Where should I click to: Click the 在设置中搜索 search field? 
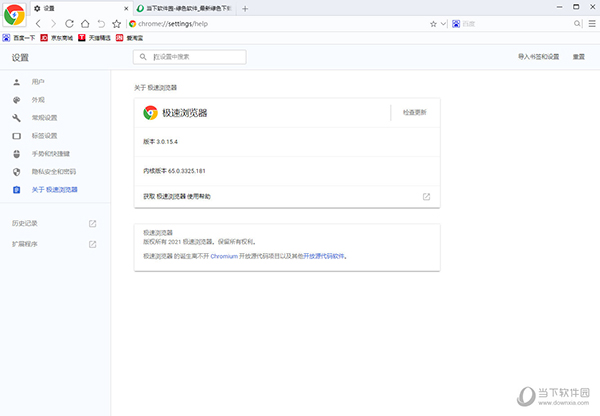pyautogui.click(x=190, y=57)
